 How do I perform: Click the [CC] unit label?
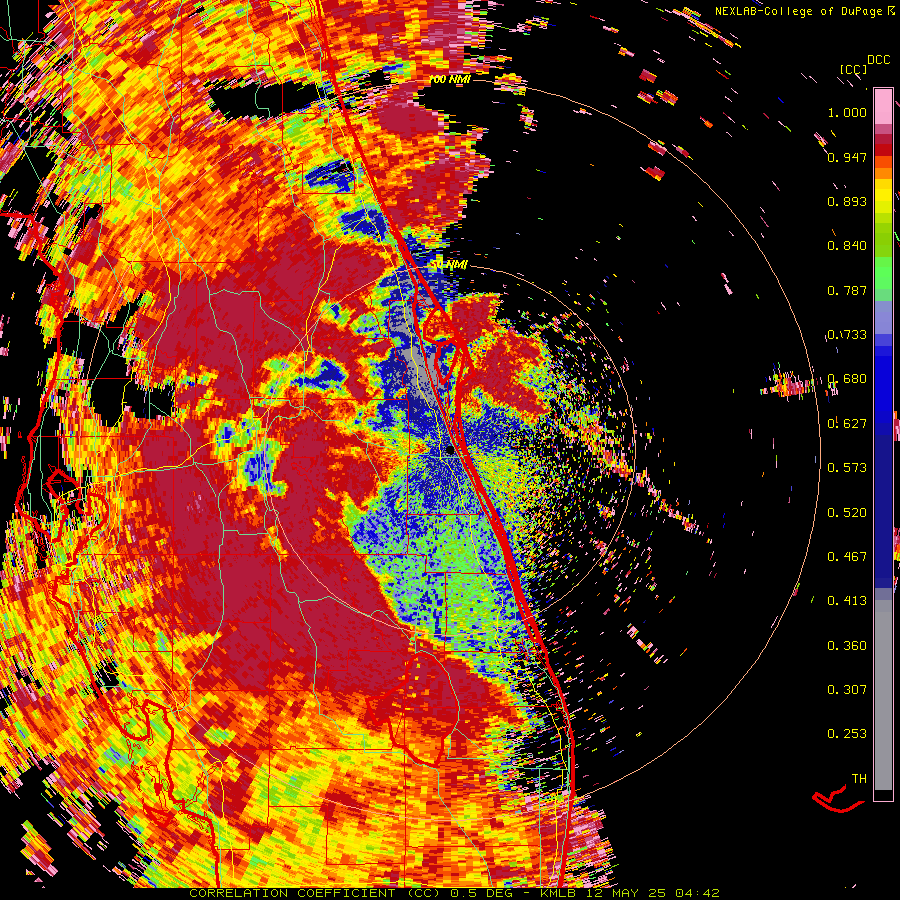pyautogui.click(x=853, y=69)
